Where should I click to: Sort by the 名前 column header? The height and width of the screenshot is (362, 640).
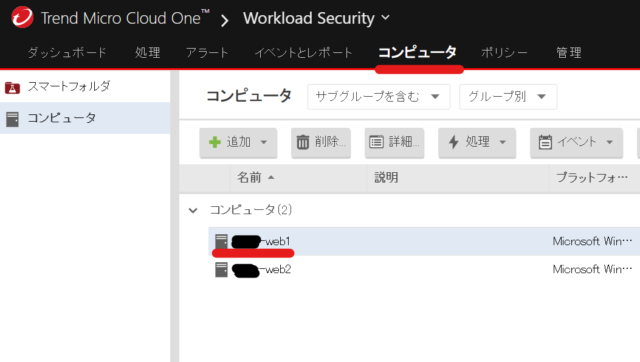249,178
